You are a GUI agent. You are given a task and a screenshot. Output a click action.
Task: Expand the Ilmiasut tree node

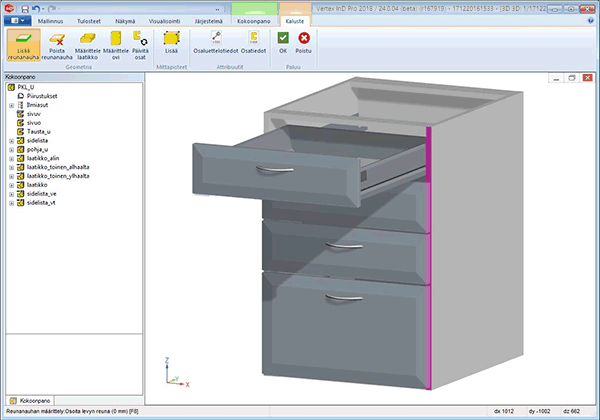click(10, 105)
